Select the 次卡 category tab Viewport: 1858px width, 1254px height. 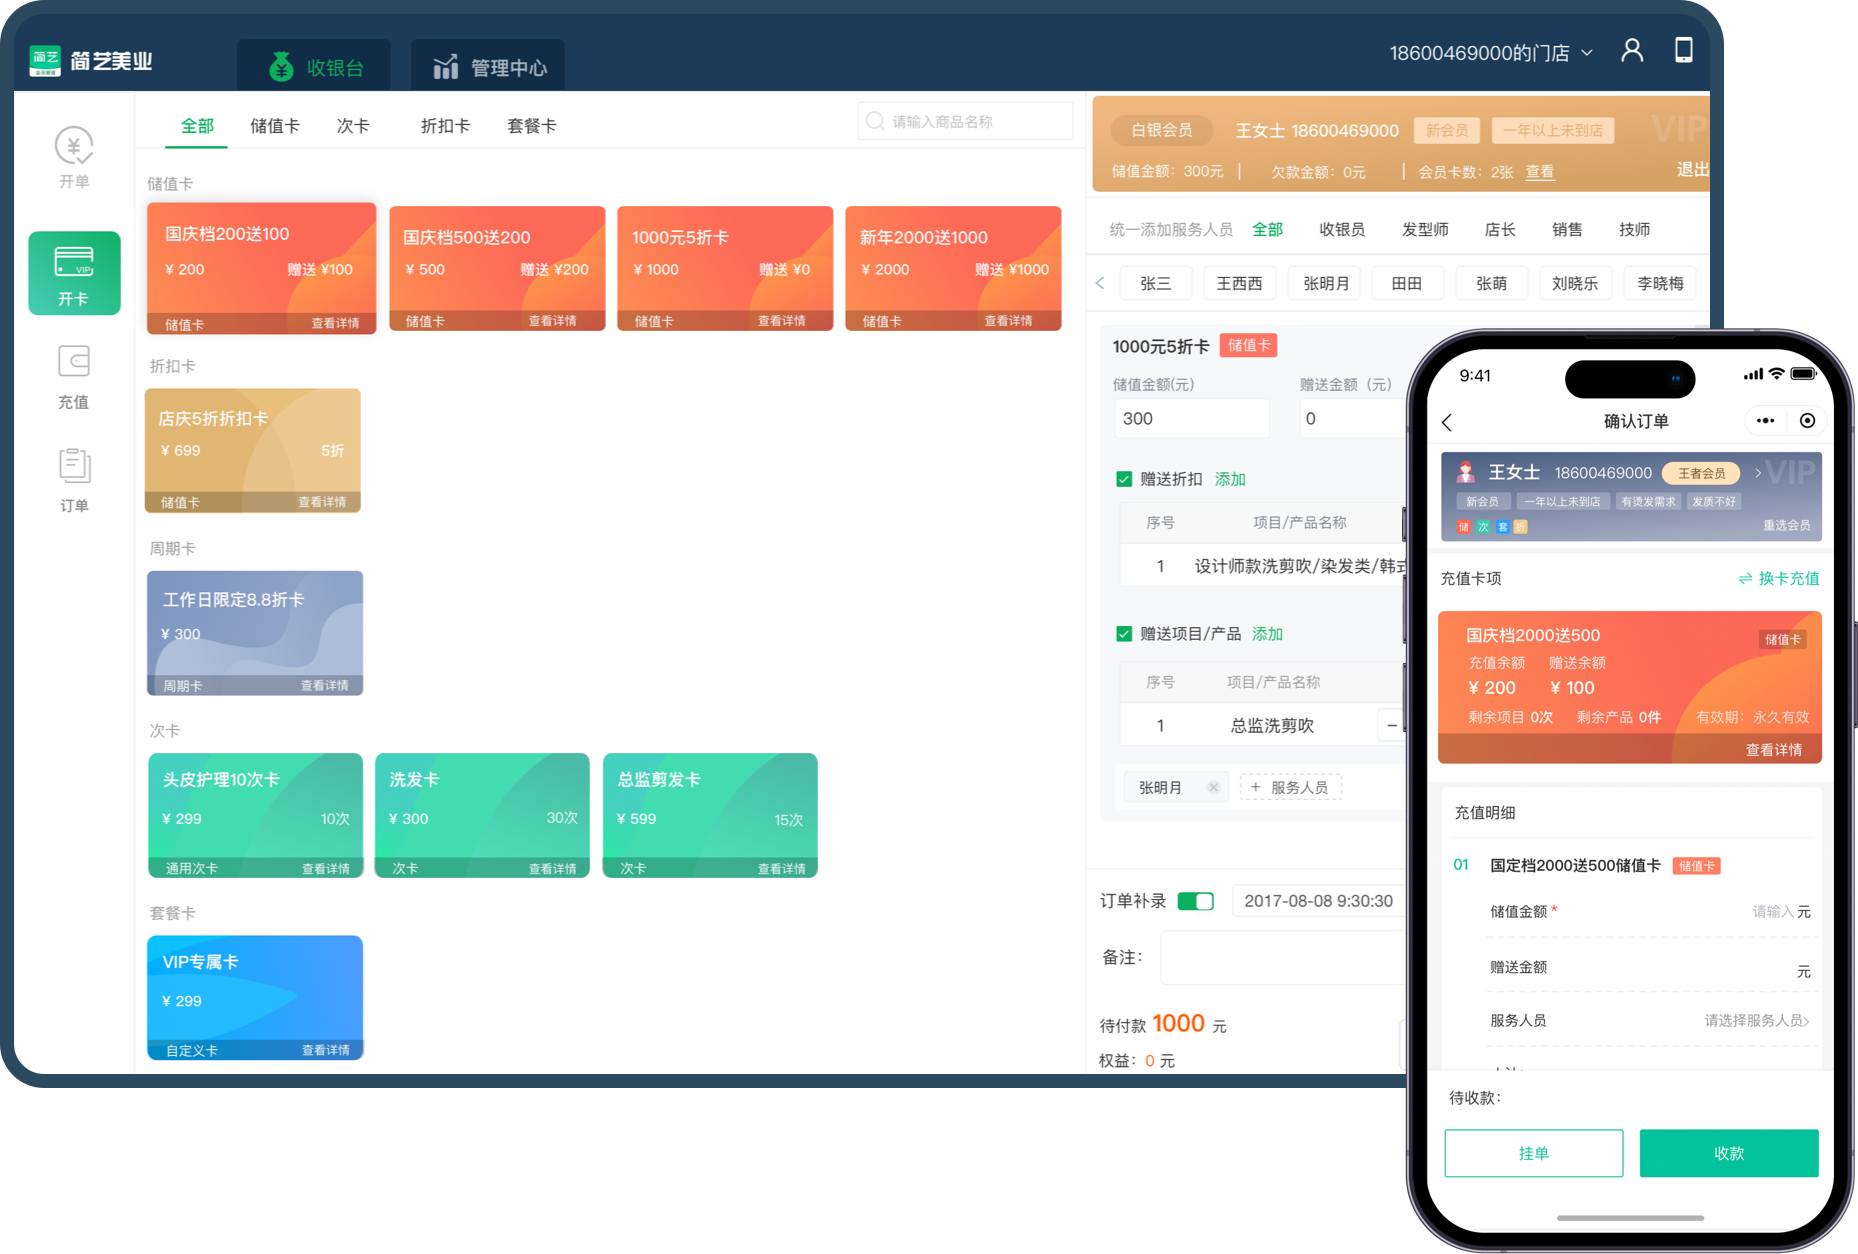coord(353,126)
